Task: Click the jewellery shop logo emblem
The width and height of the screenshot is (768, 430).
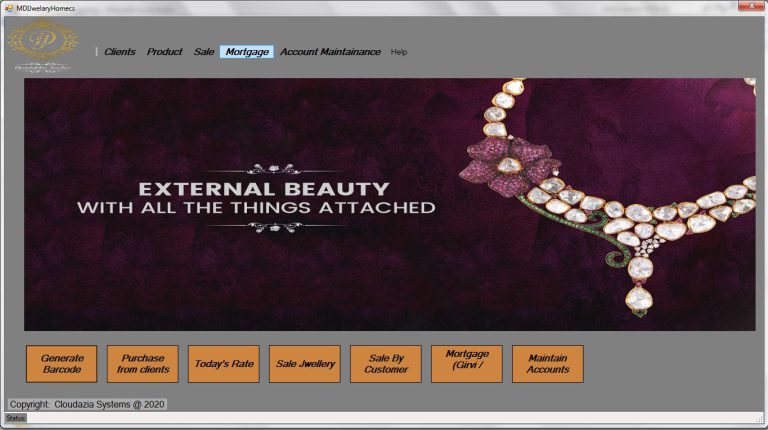Action: coord(42,43)
